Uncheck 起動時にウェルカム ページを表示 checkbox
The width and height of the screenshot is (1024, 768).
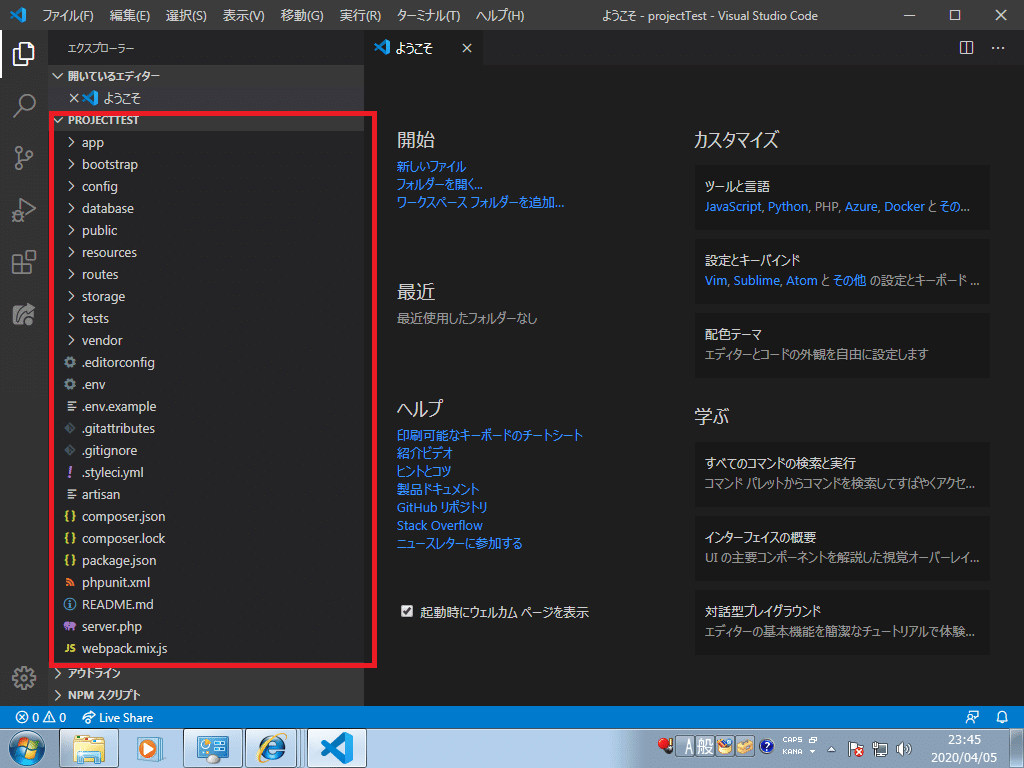click(407, 611)
